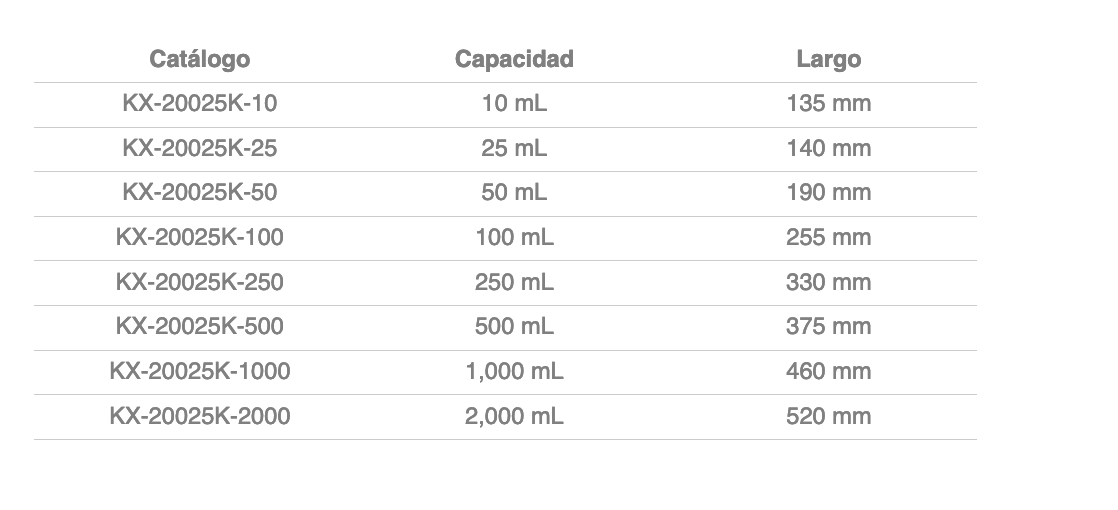Select catalog number KX-20025K-10
Image resolution: width=1118 pixels, height=510 pixels.
(199, 103)
